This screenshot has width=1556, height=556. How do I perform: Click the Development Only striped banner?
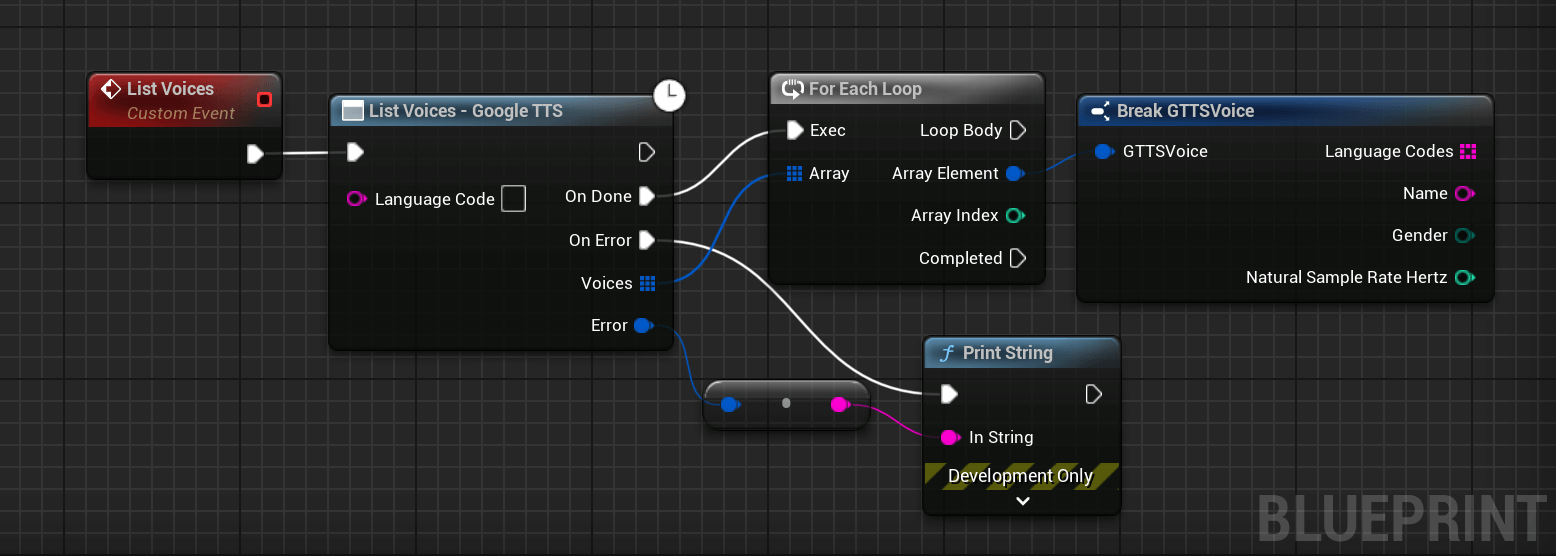1021,476
